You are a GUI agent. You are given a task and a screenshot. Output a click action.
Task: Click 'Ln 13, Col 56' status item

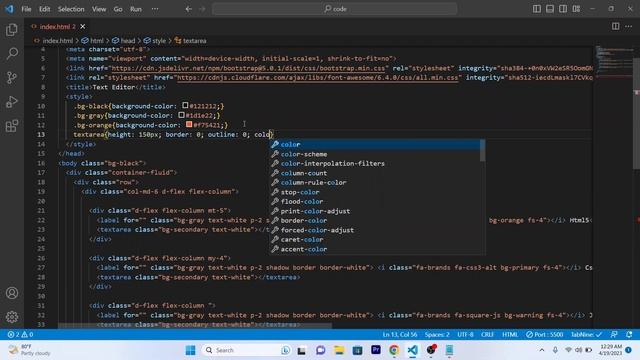[x=400, y=334]
